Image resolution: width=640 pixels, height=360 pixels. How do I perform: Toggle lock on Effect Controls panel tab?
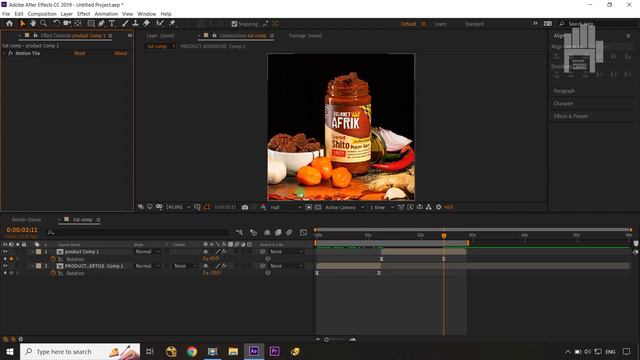coord(35,36)
